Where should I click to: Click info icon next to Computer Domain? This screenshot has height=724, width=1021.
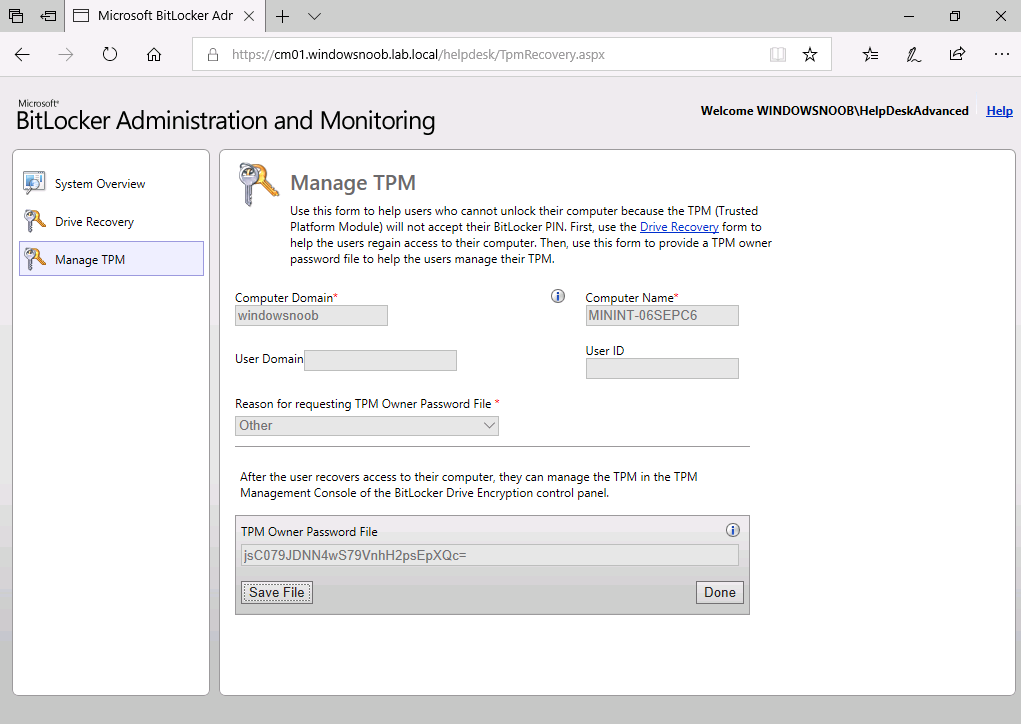[558, 296]
